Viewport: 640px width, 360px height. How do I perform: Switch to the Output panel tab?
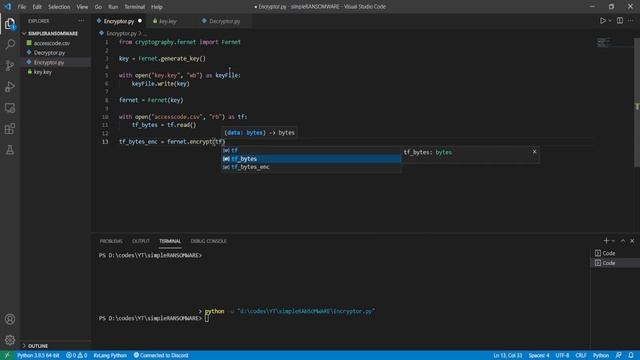141,241
